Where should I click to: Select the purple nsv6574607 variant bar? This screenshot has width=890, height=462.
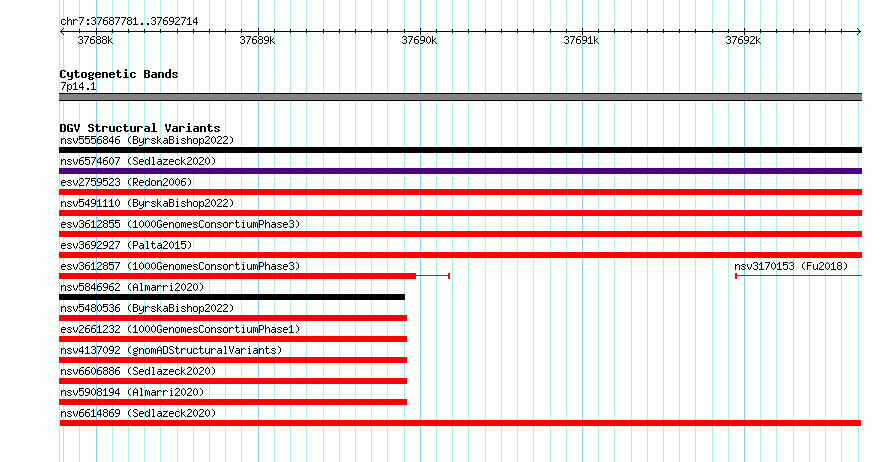point(460,171)
